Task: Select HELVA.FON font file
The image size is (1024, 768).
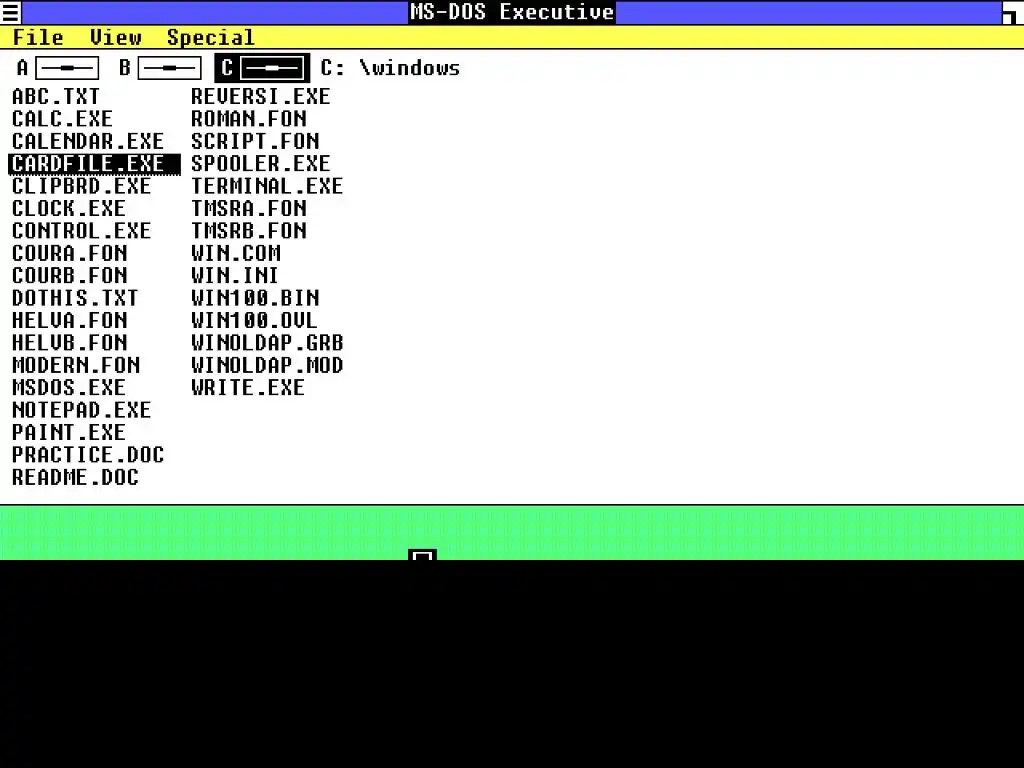Action: click(69, 320)
